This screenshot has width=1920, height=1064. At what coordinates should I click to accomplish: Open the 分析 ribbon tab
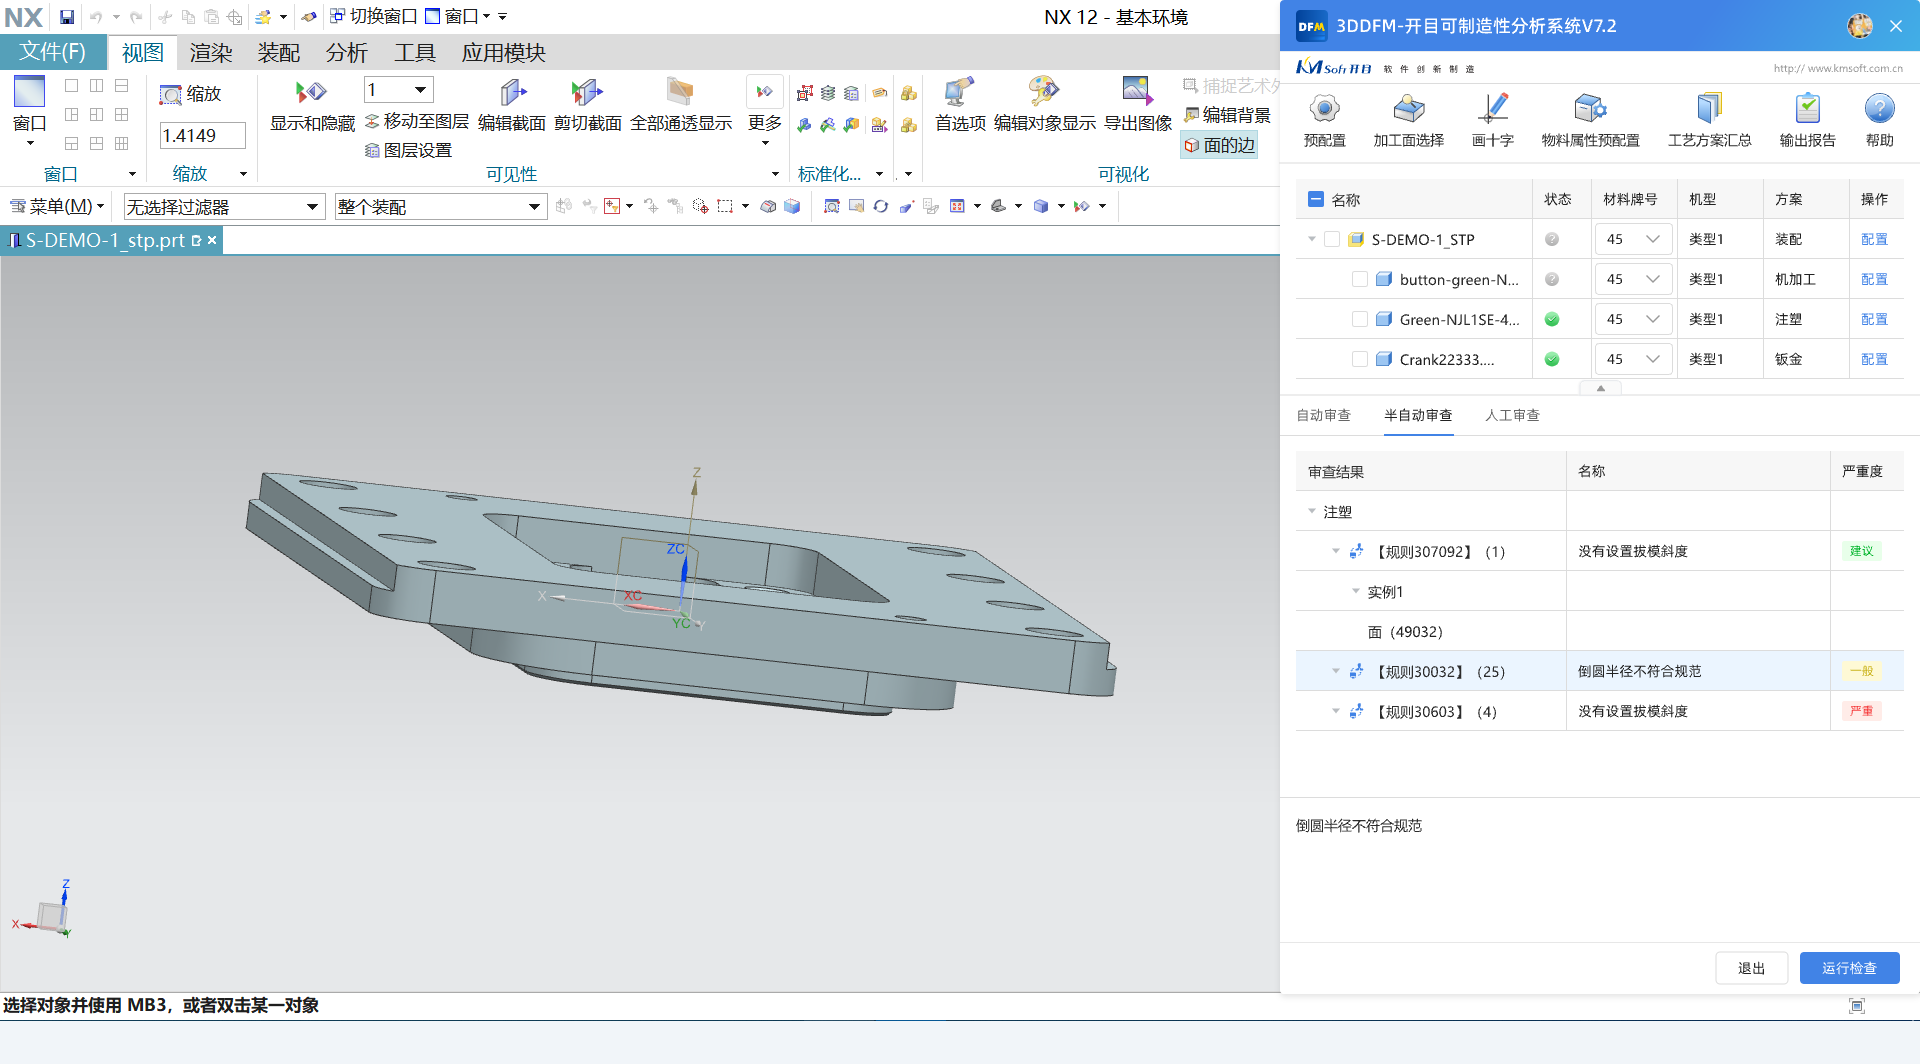tap(346, 53)
